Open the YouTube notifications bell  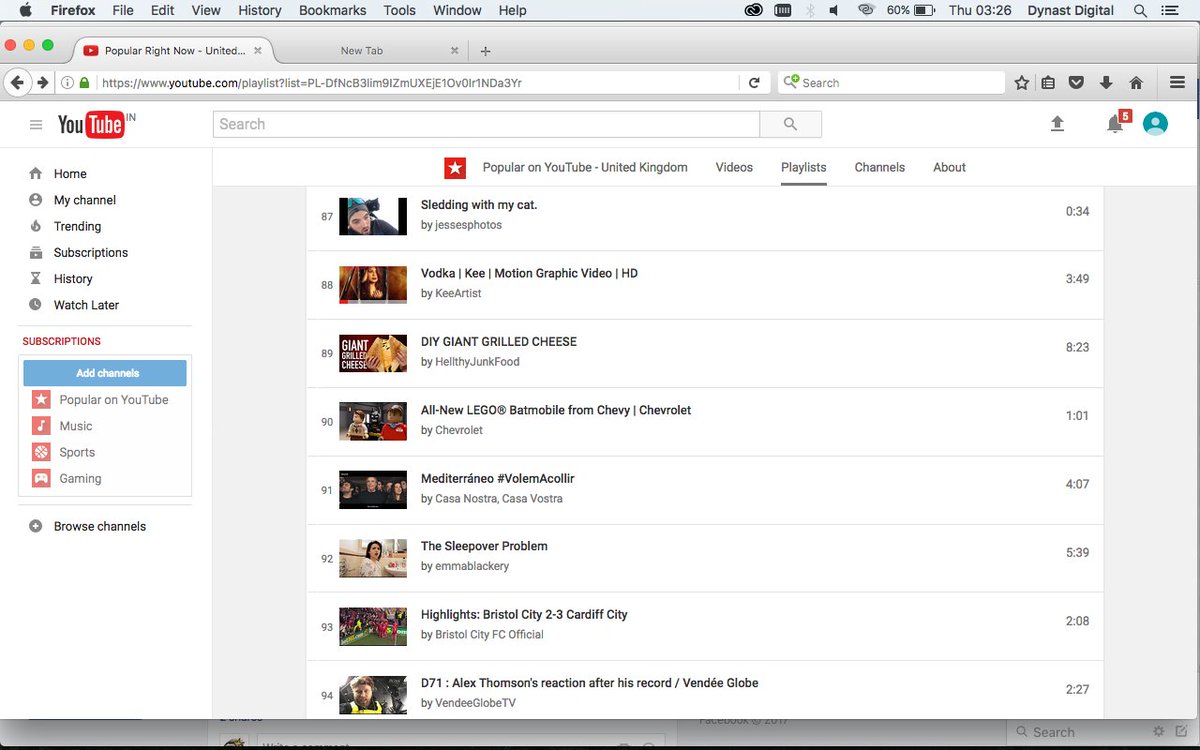1115,124
